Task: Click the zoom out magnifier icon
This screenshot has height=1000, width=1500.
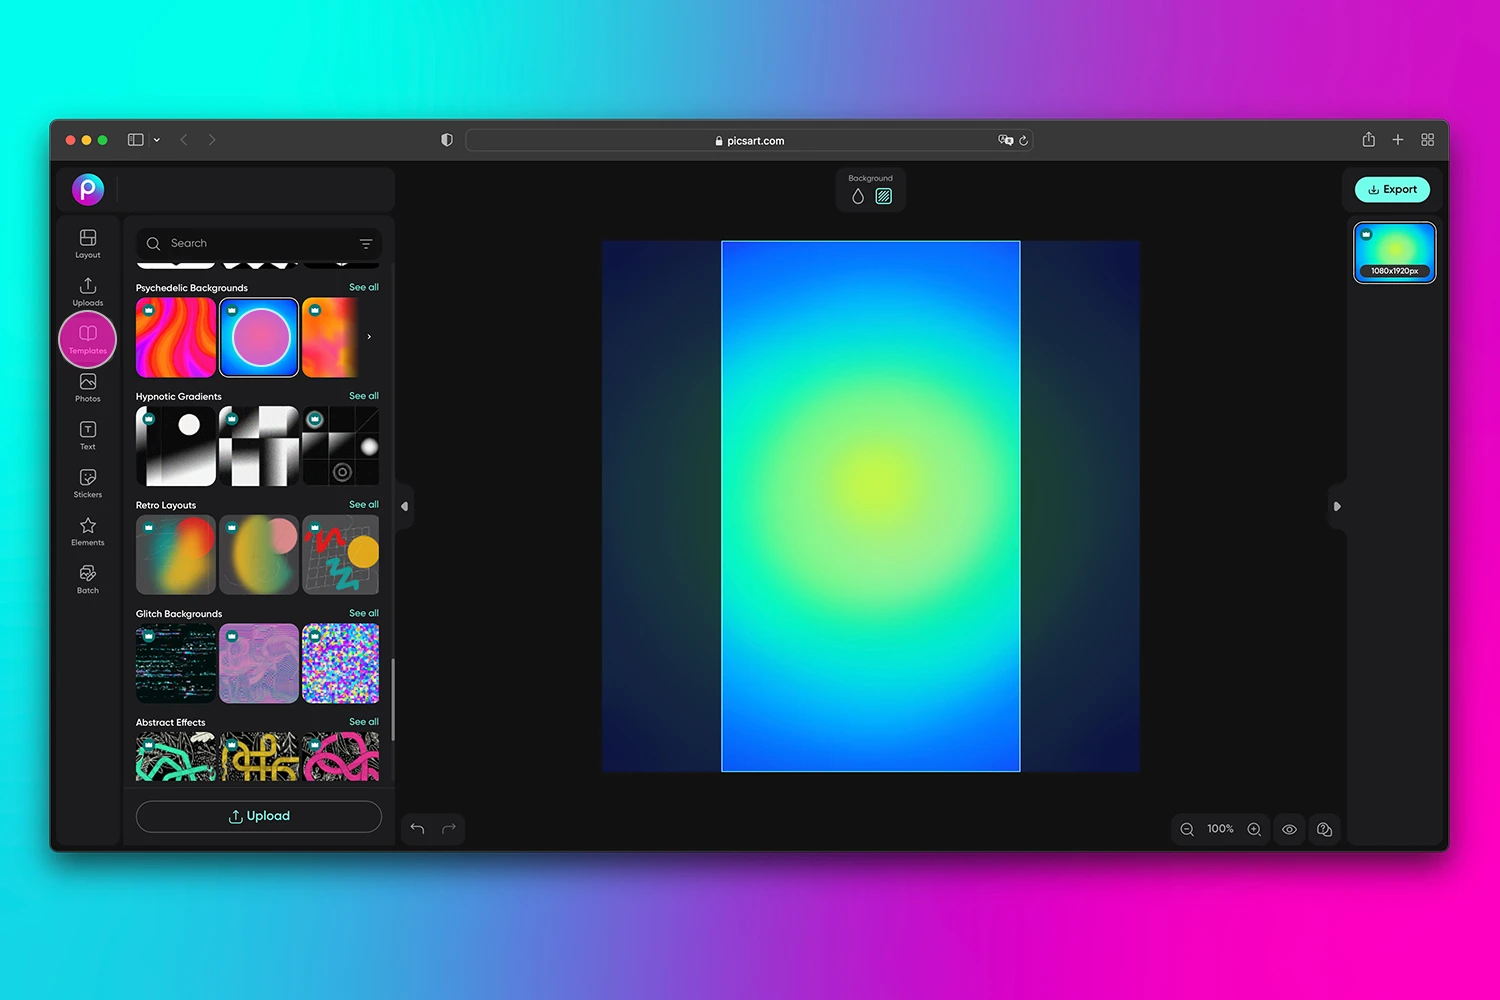Action: coord(1187,829)
